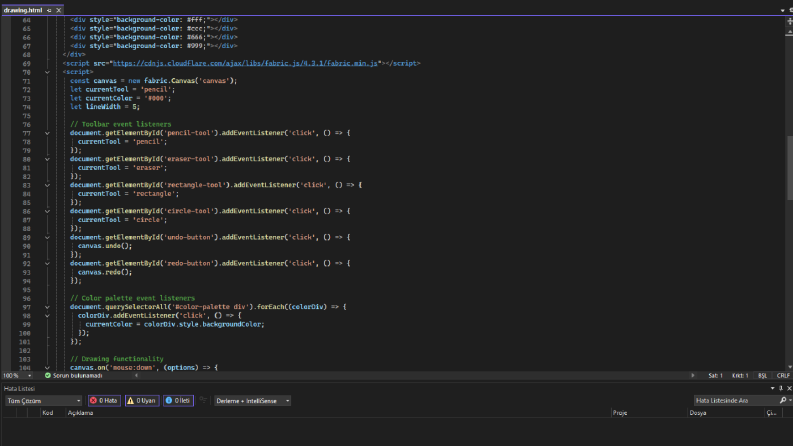Click the error list filter icon
The height and width of the screenshot is (446, 793).
(x=203, y=400)
